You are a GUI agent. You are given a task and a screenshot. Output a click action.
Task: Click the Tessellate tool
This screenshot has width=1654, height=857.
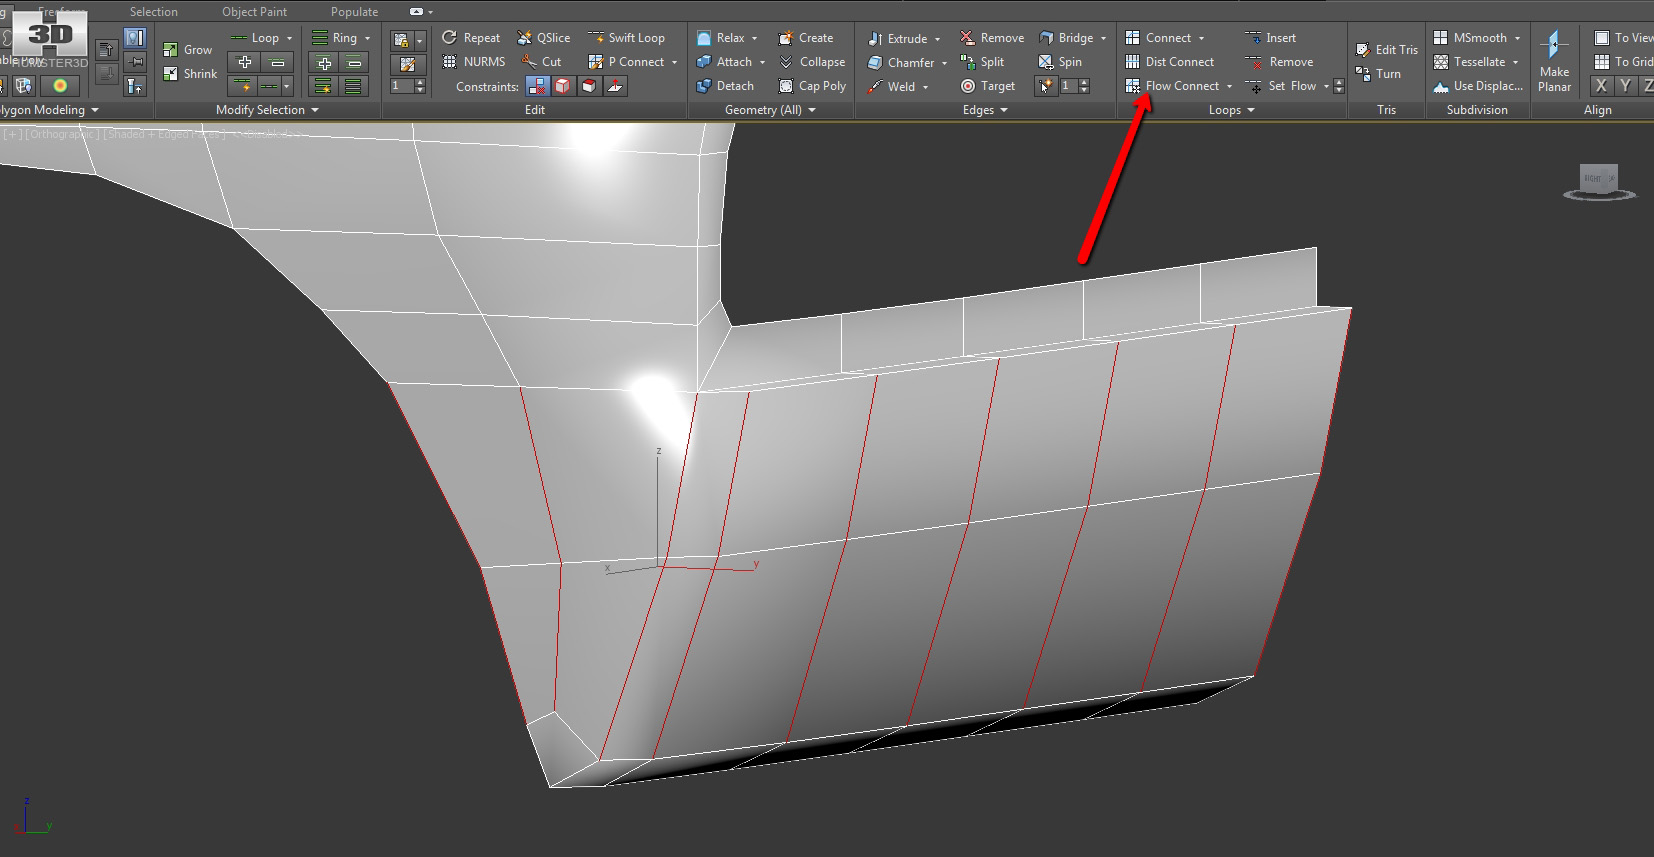click(1469, 62)
